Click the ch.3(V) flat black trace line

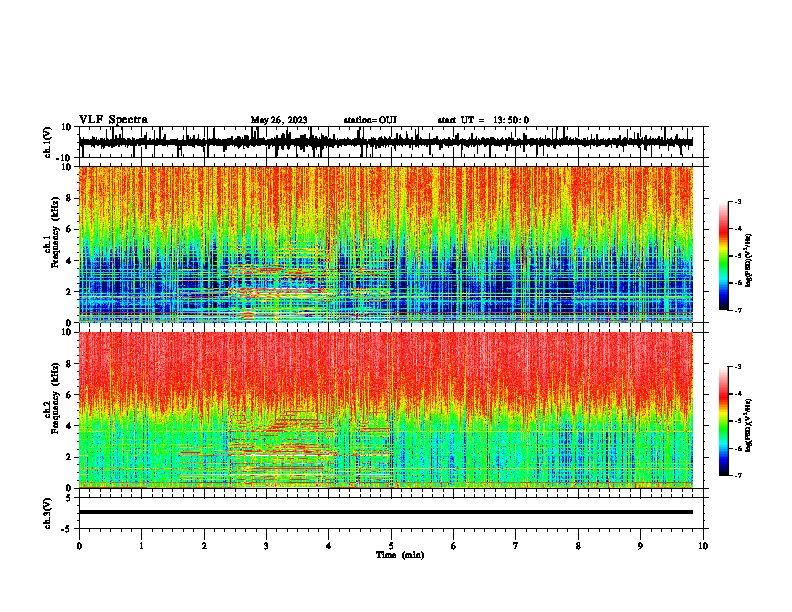coord(386,512)
